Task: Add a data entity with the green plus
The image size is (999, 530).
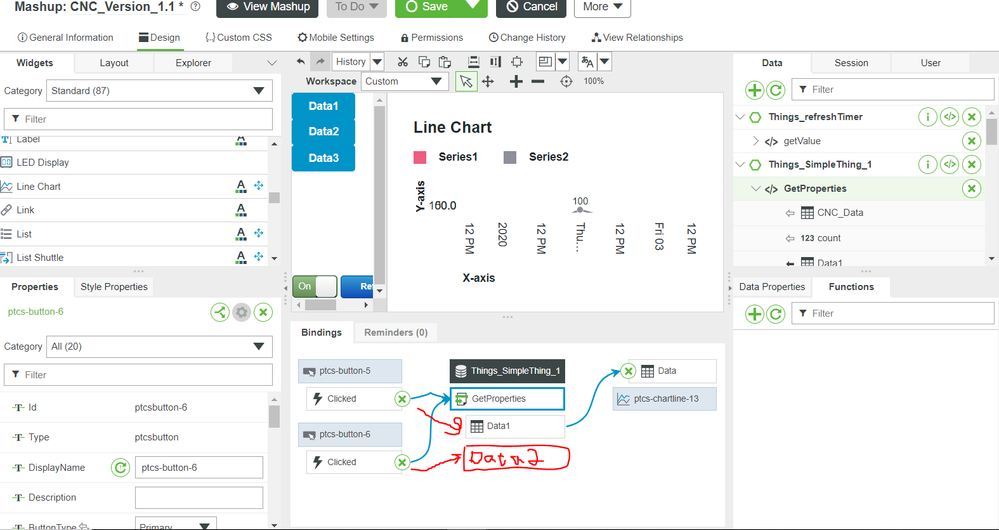Action: point(754,90)
